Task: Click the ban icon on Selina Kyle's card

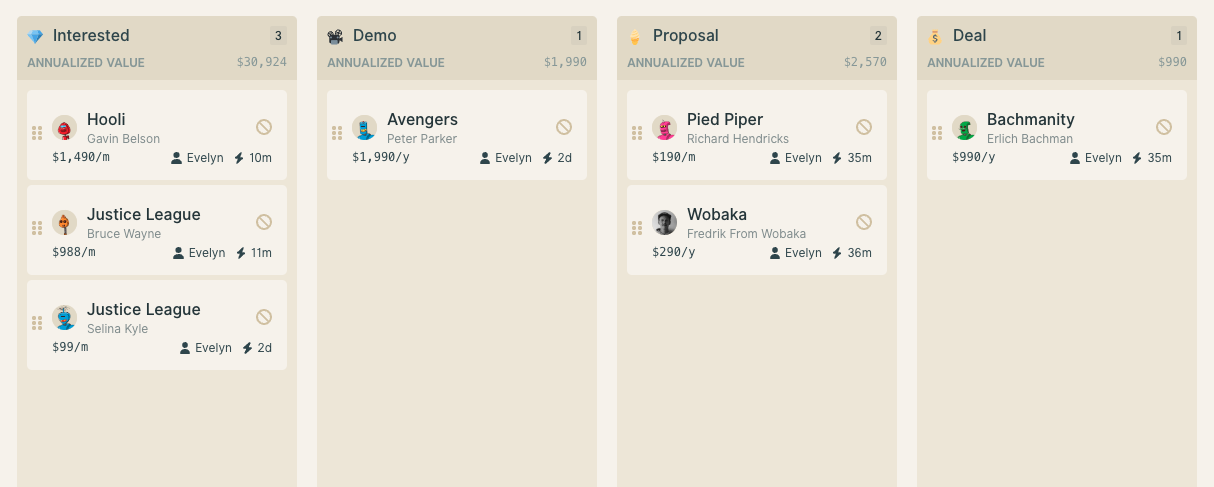Action: (264, 317)
